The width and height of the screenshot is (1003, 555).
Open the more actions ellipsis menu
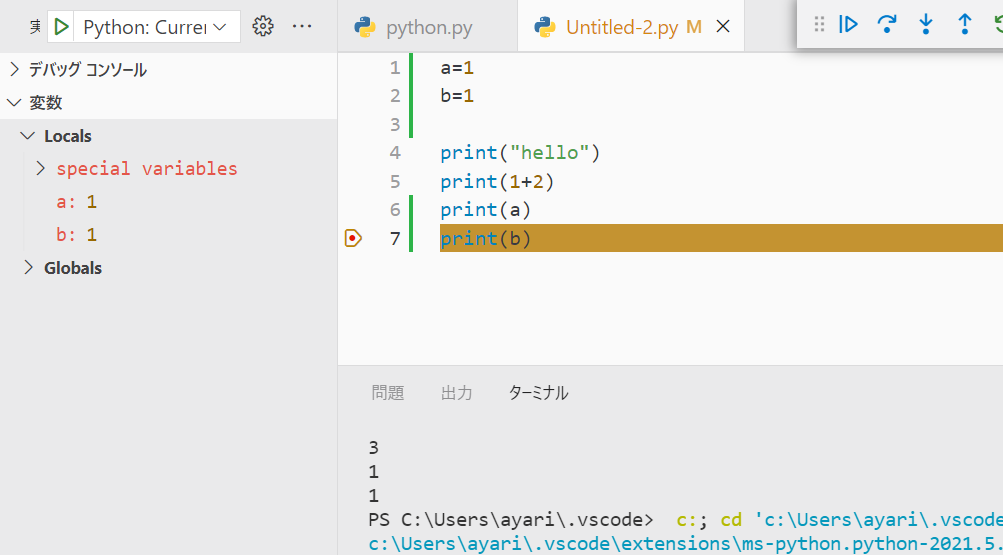[x=302, y=26]
